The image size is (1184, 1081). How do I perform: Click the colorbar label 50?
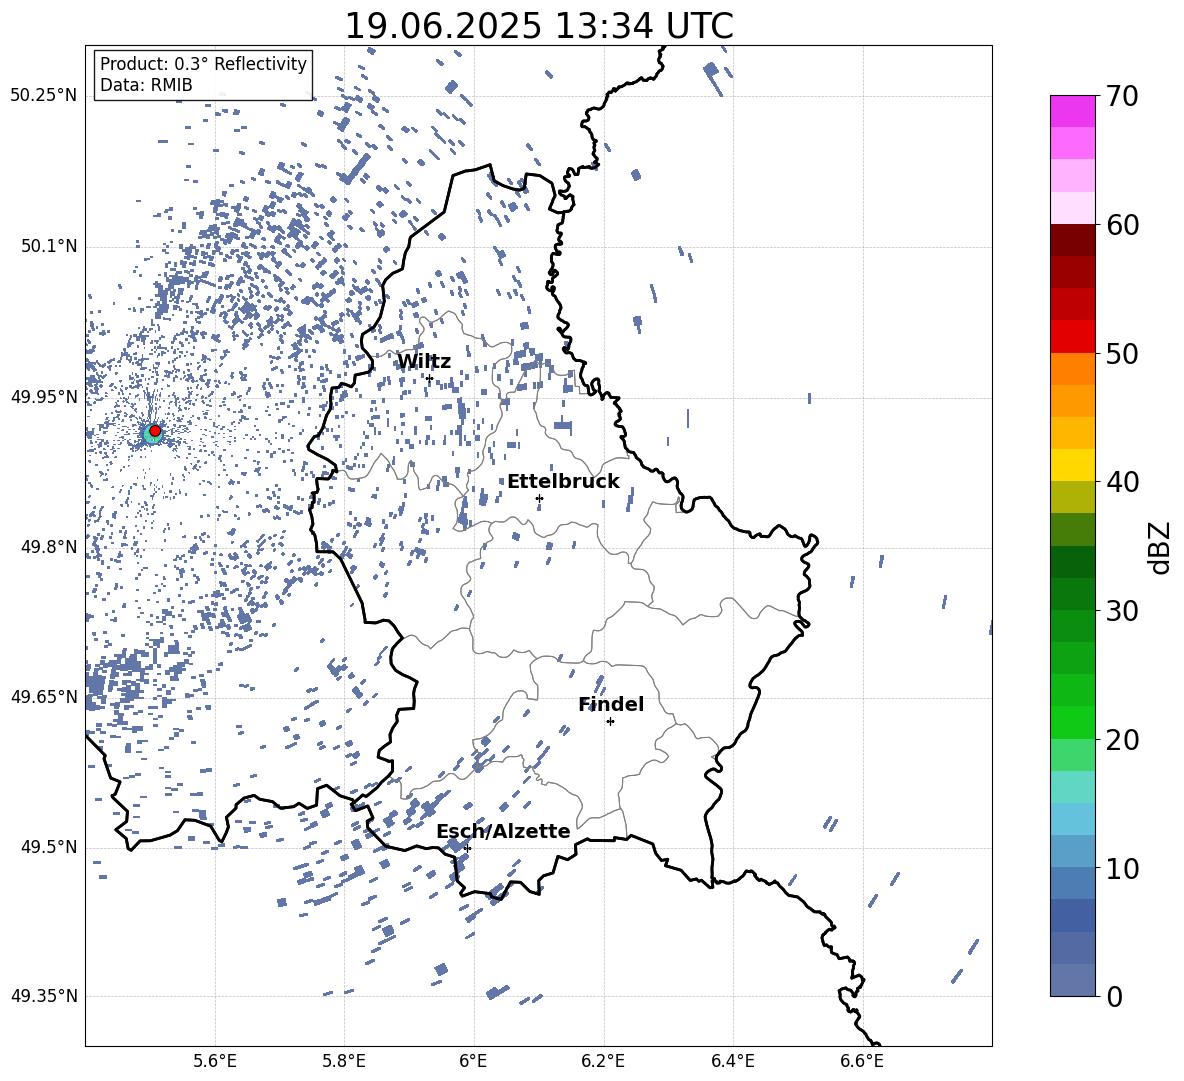pos(1123,353)
